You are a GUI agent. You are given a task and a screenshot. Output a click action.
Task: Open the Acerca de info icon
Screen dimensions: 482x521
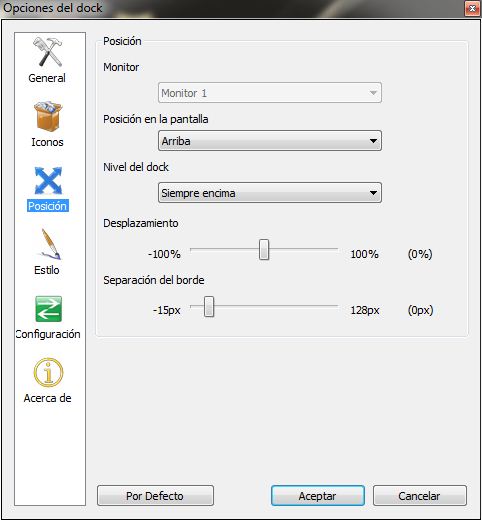48,372
